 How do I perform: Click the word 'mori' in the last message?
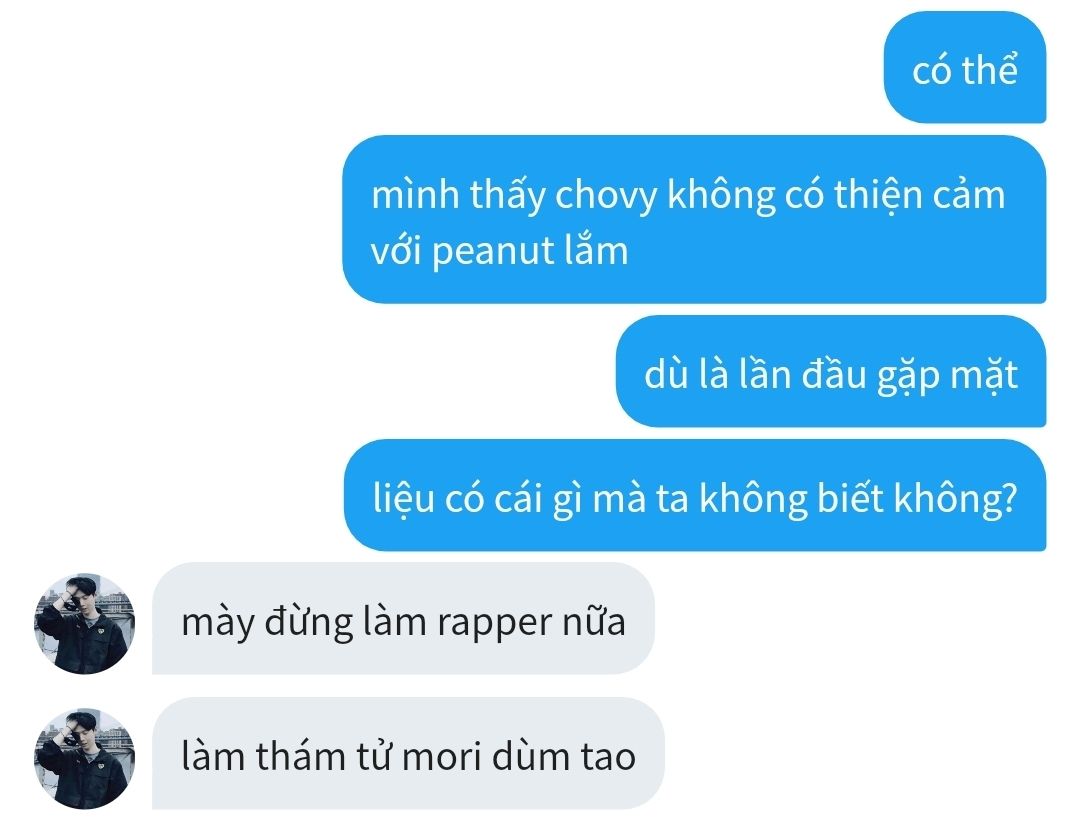pos(441,757)
